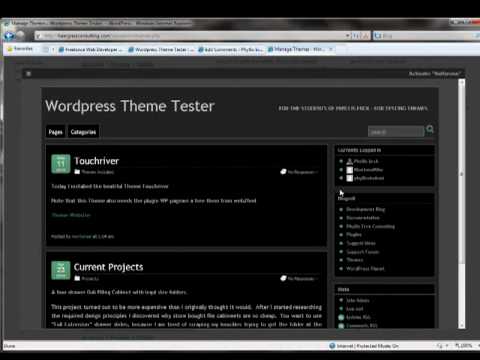Click preview scrollbar up arrow

click(462, 83)
